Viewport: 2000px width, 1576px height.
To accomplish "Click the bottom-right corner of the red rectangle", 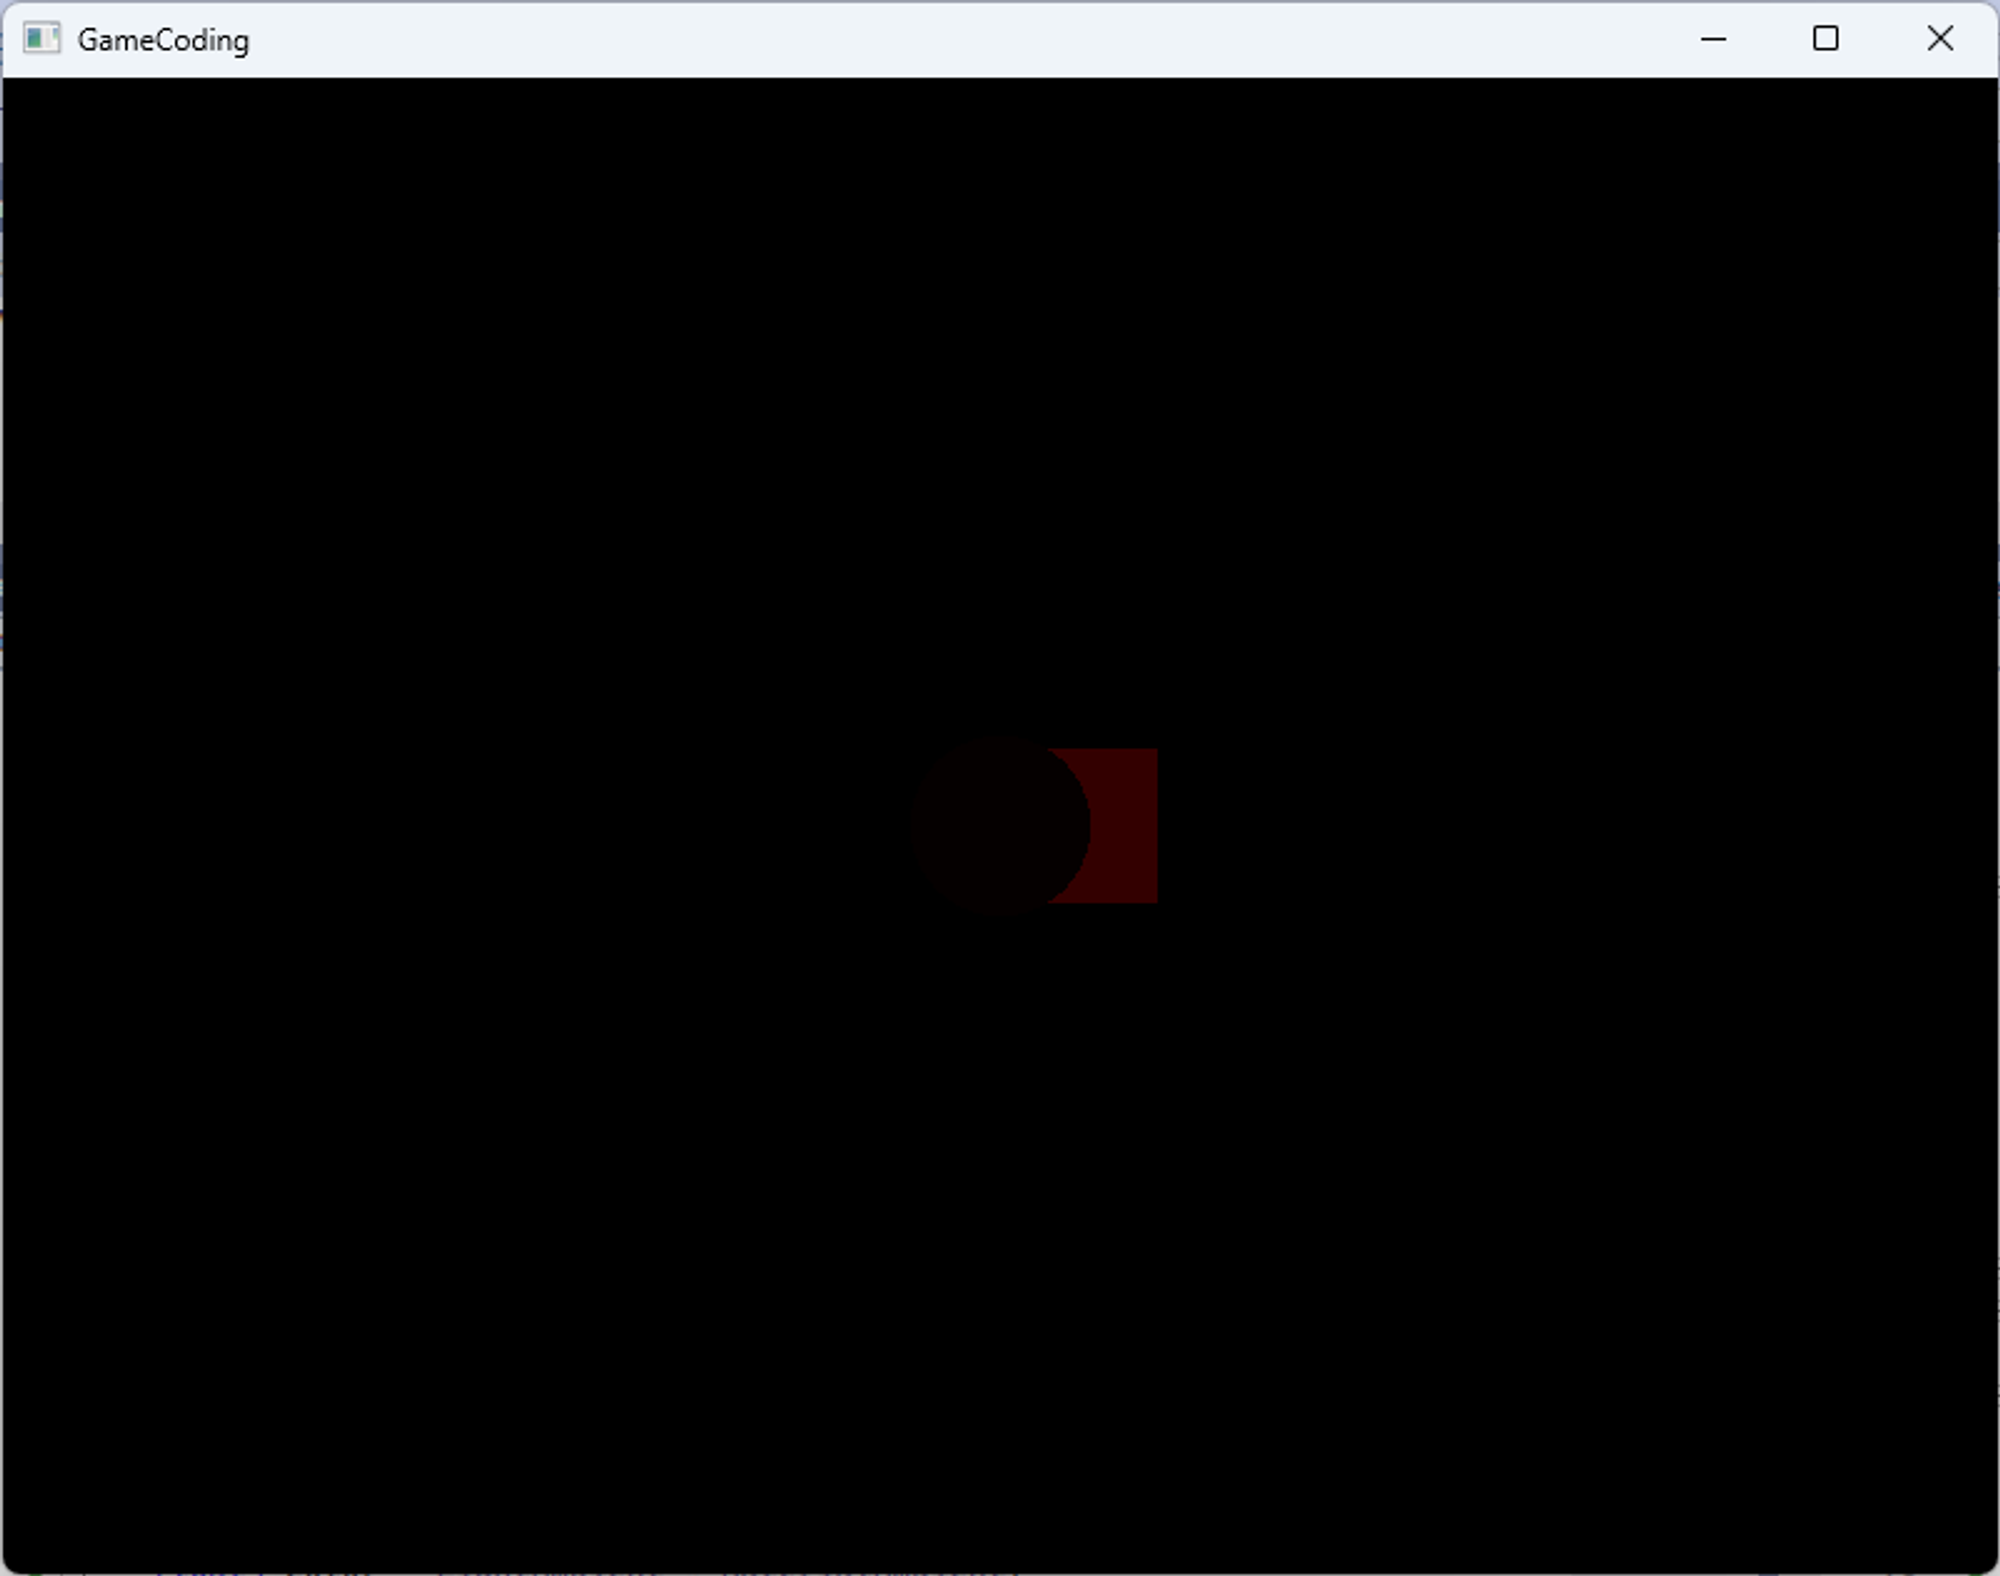I will tap(1155, 900).
